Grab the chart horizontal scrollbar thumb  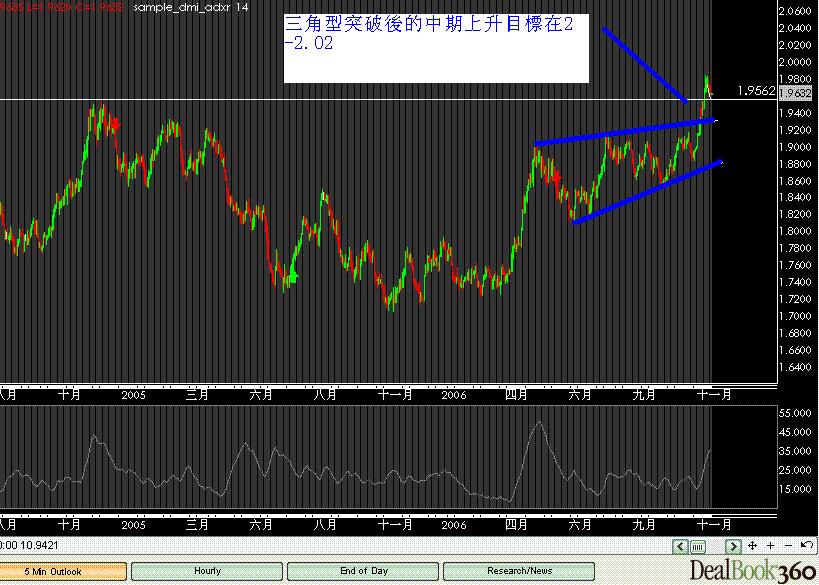pos(697,546)
